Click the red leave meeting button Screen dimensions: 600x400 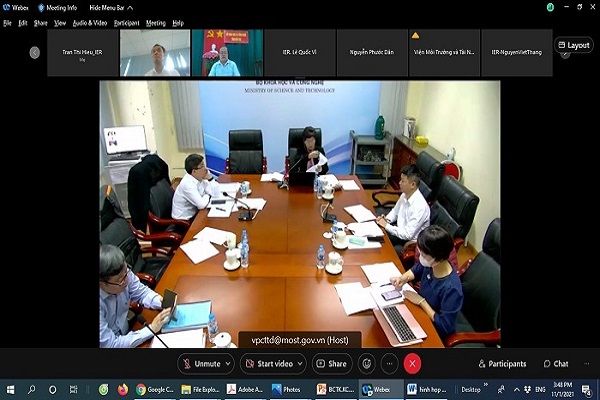[412, 364]
